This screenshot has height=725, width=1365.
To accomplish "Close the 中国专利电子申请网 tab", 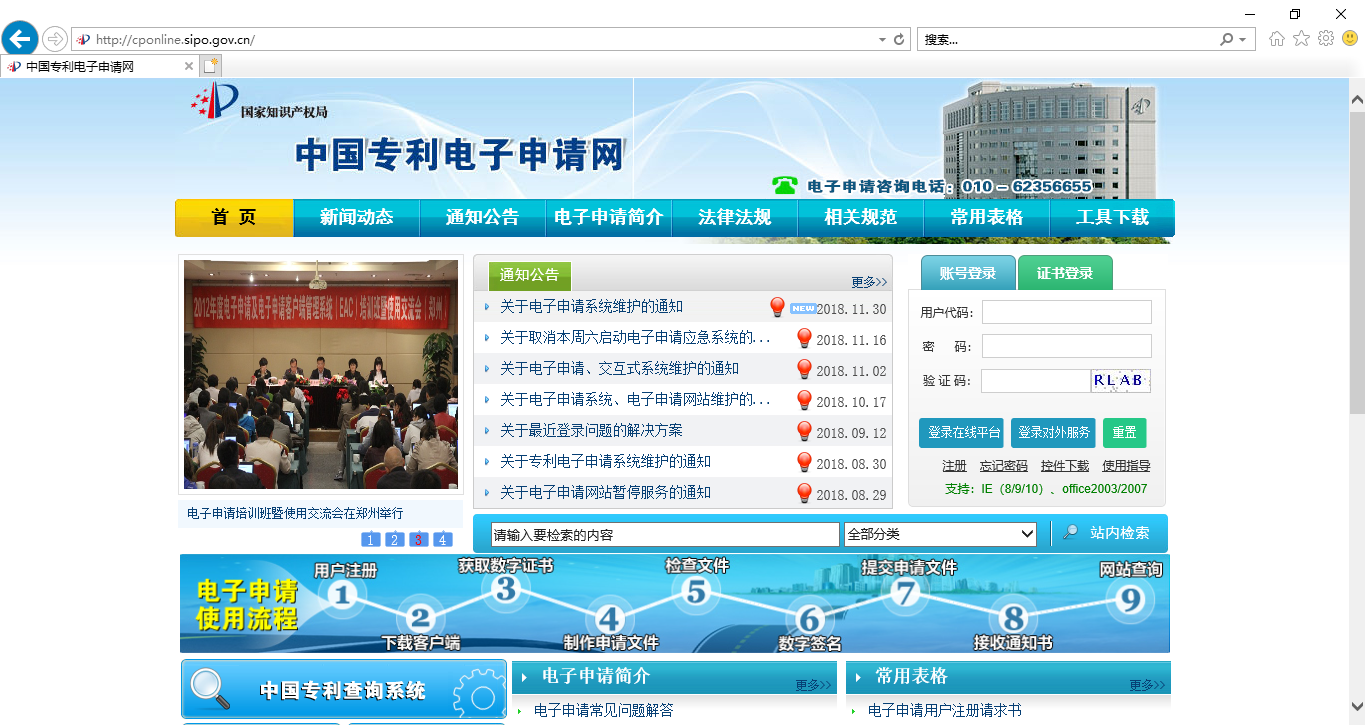I will pos(189,66).
